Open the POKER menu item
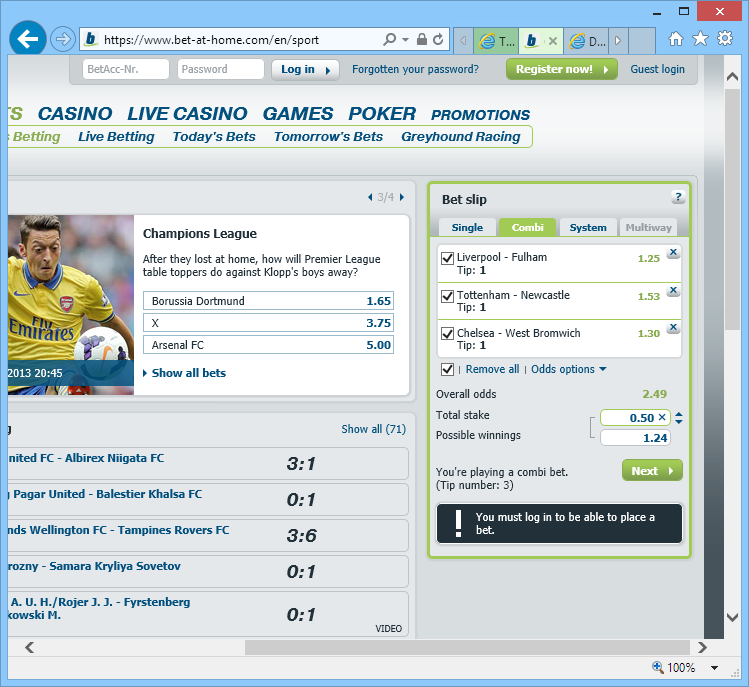The width and height of the screenshot is (749, 687). pyautogui.click(x=382, y=114)
